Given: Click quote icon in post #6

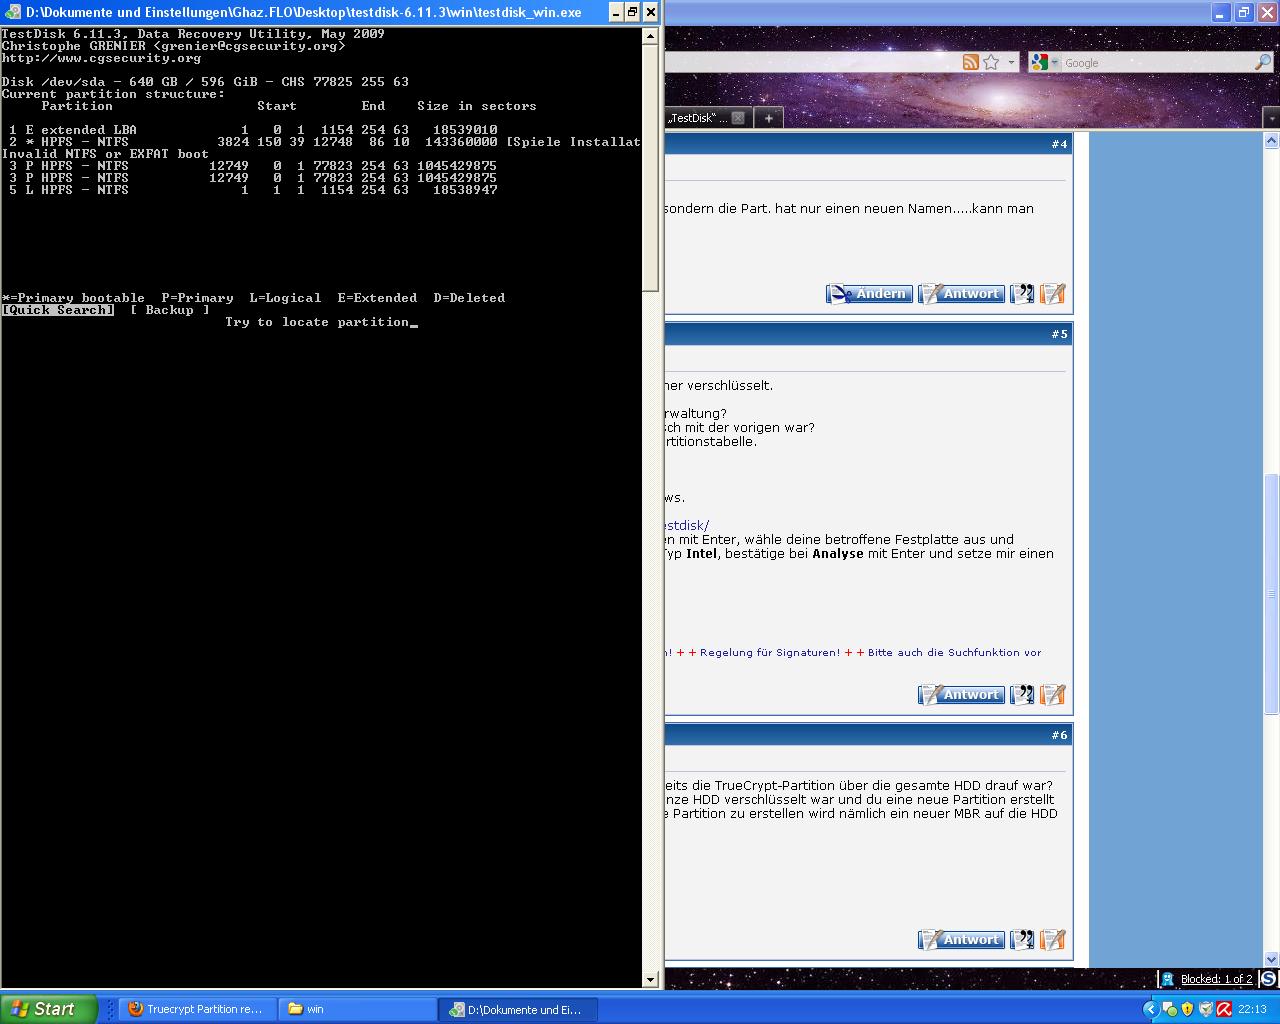Looking at the screenshot, I should (1022, 940).
